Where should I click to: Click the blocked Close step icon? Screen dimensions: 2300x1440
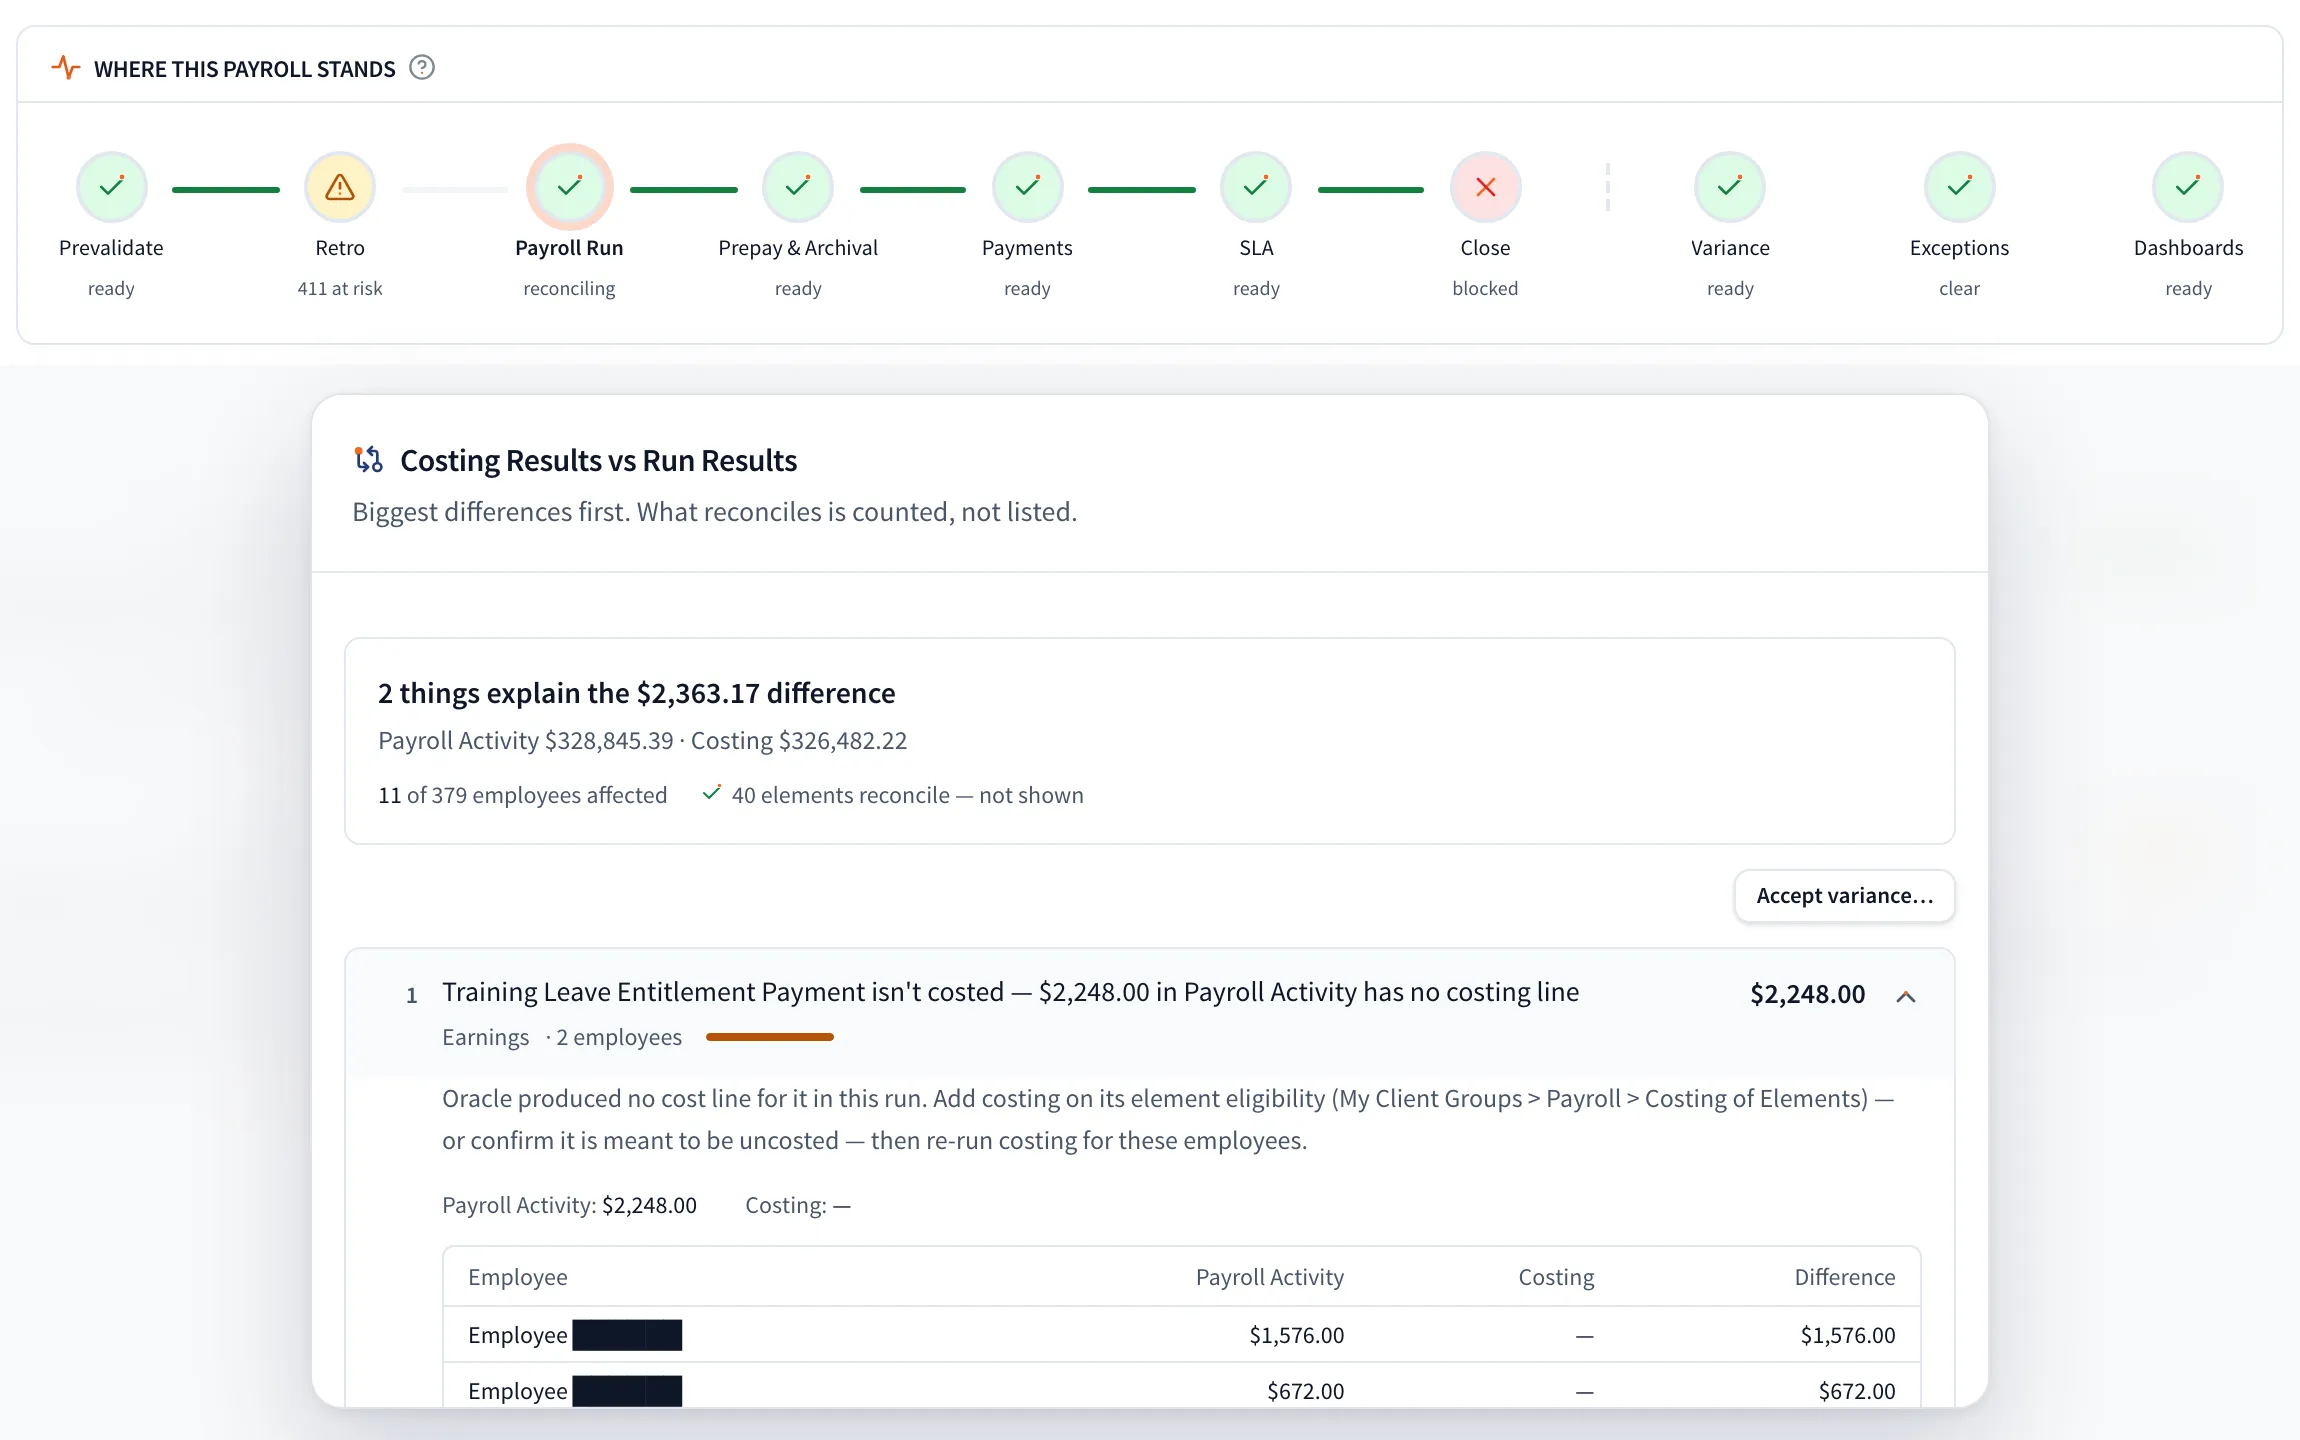pos(1485,187)
